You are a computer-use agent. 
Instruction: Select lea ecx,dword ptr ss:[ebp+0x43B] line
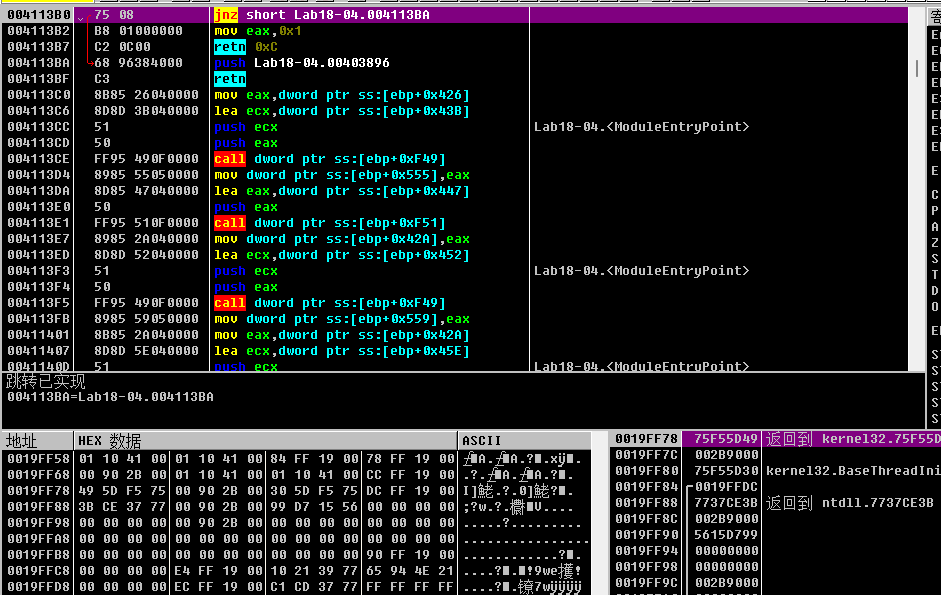click(341, 110)
